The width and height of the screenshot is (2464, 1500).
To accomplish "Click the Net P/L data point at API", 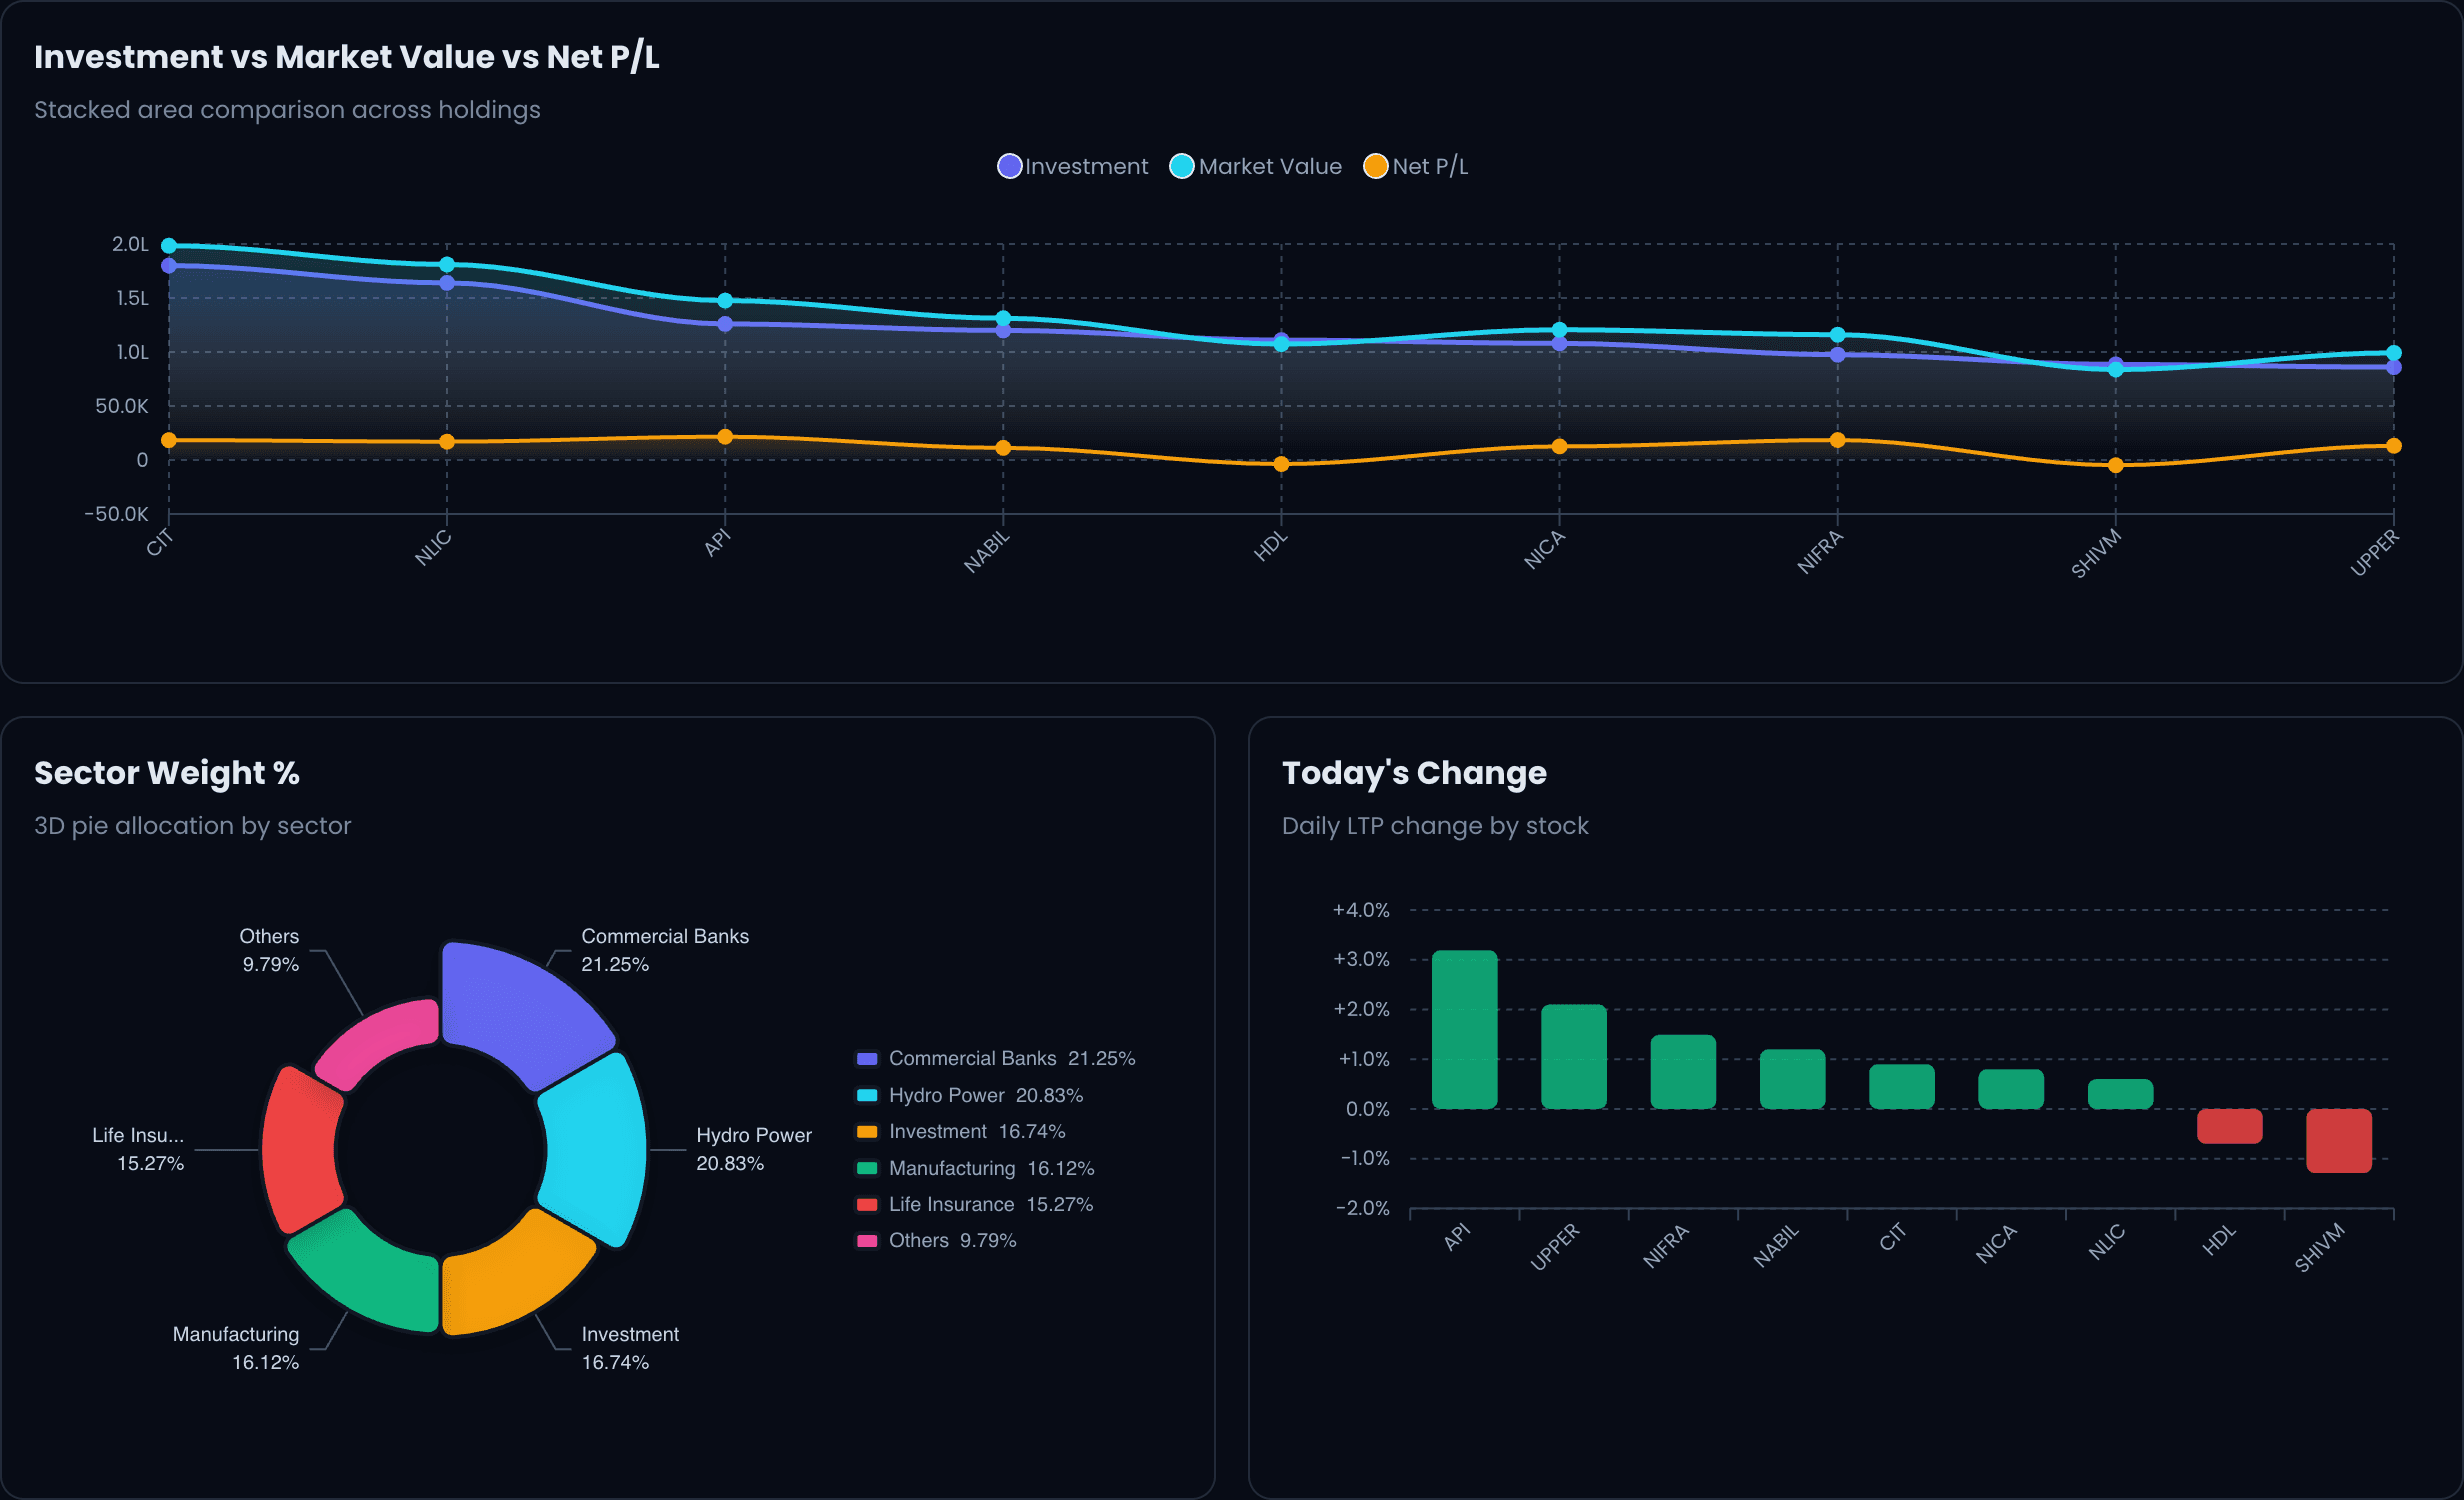I will tap(725, 437).
